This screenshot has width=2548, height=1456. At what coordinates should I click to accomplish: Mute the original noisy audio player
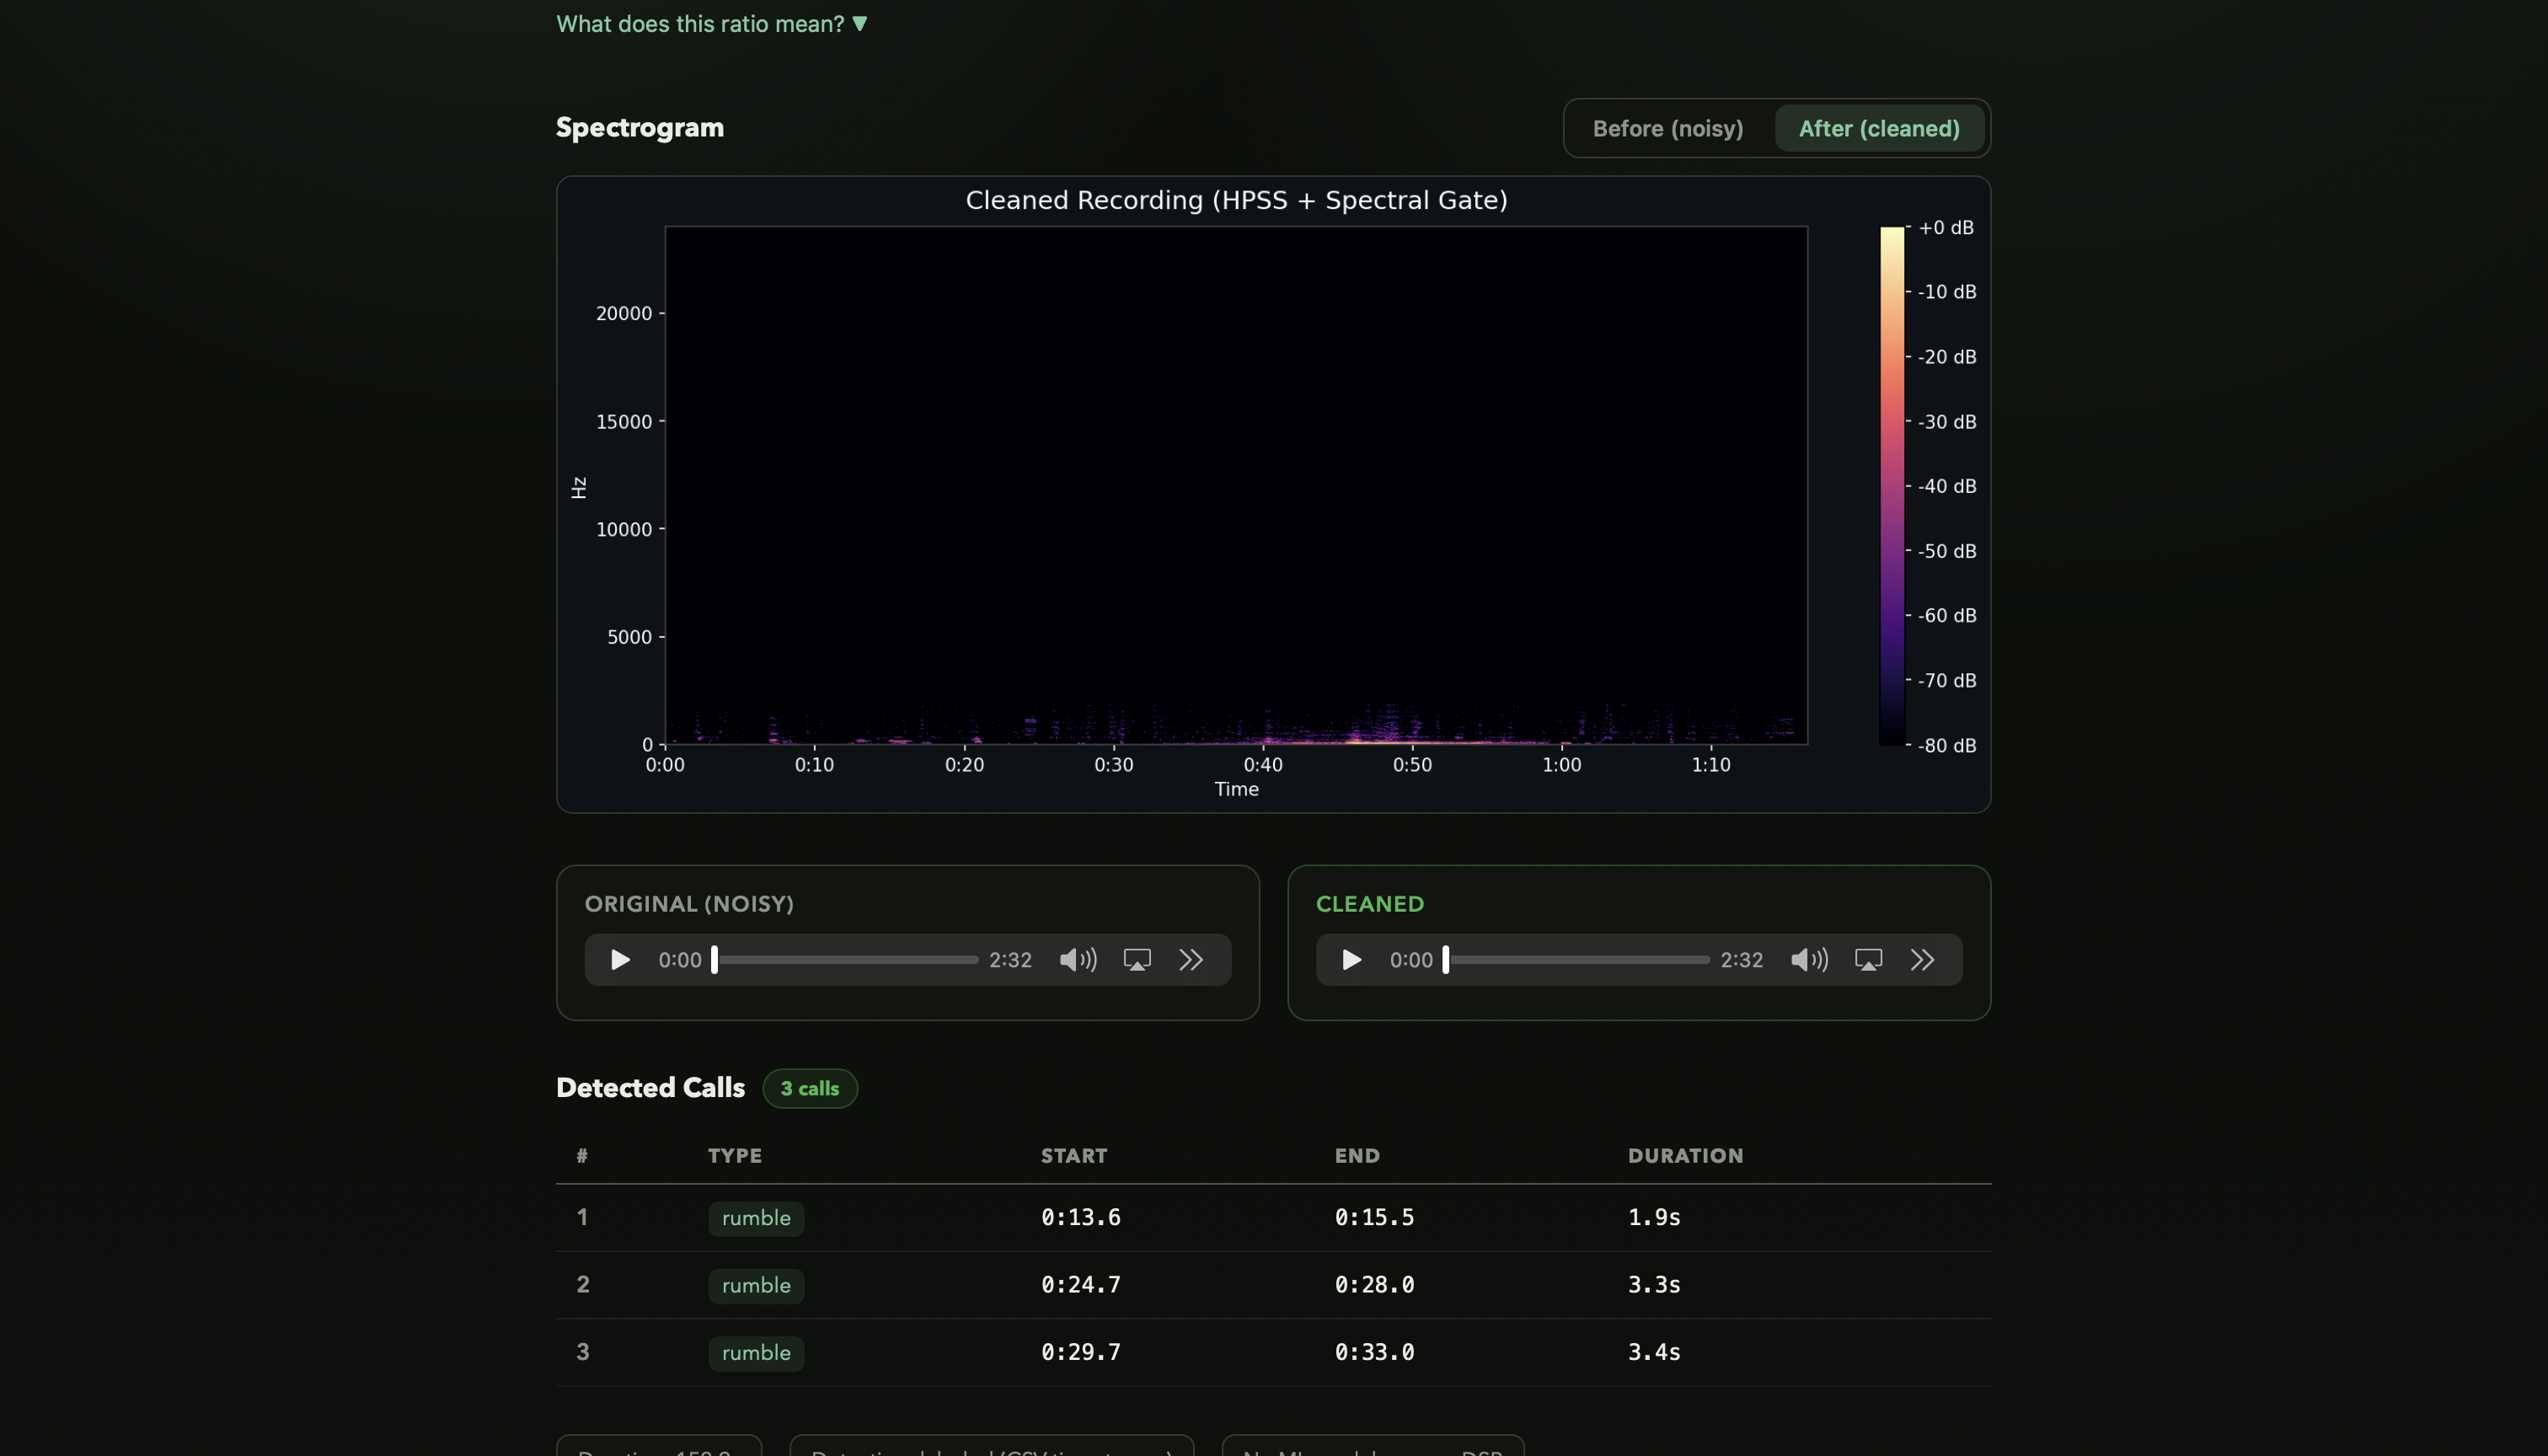1077,960
